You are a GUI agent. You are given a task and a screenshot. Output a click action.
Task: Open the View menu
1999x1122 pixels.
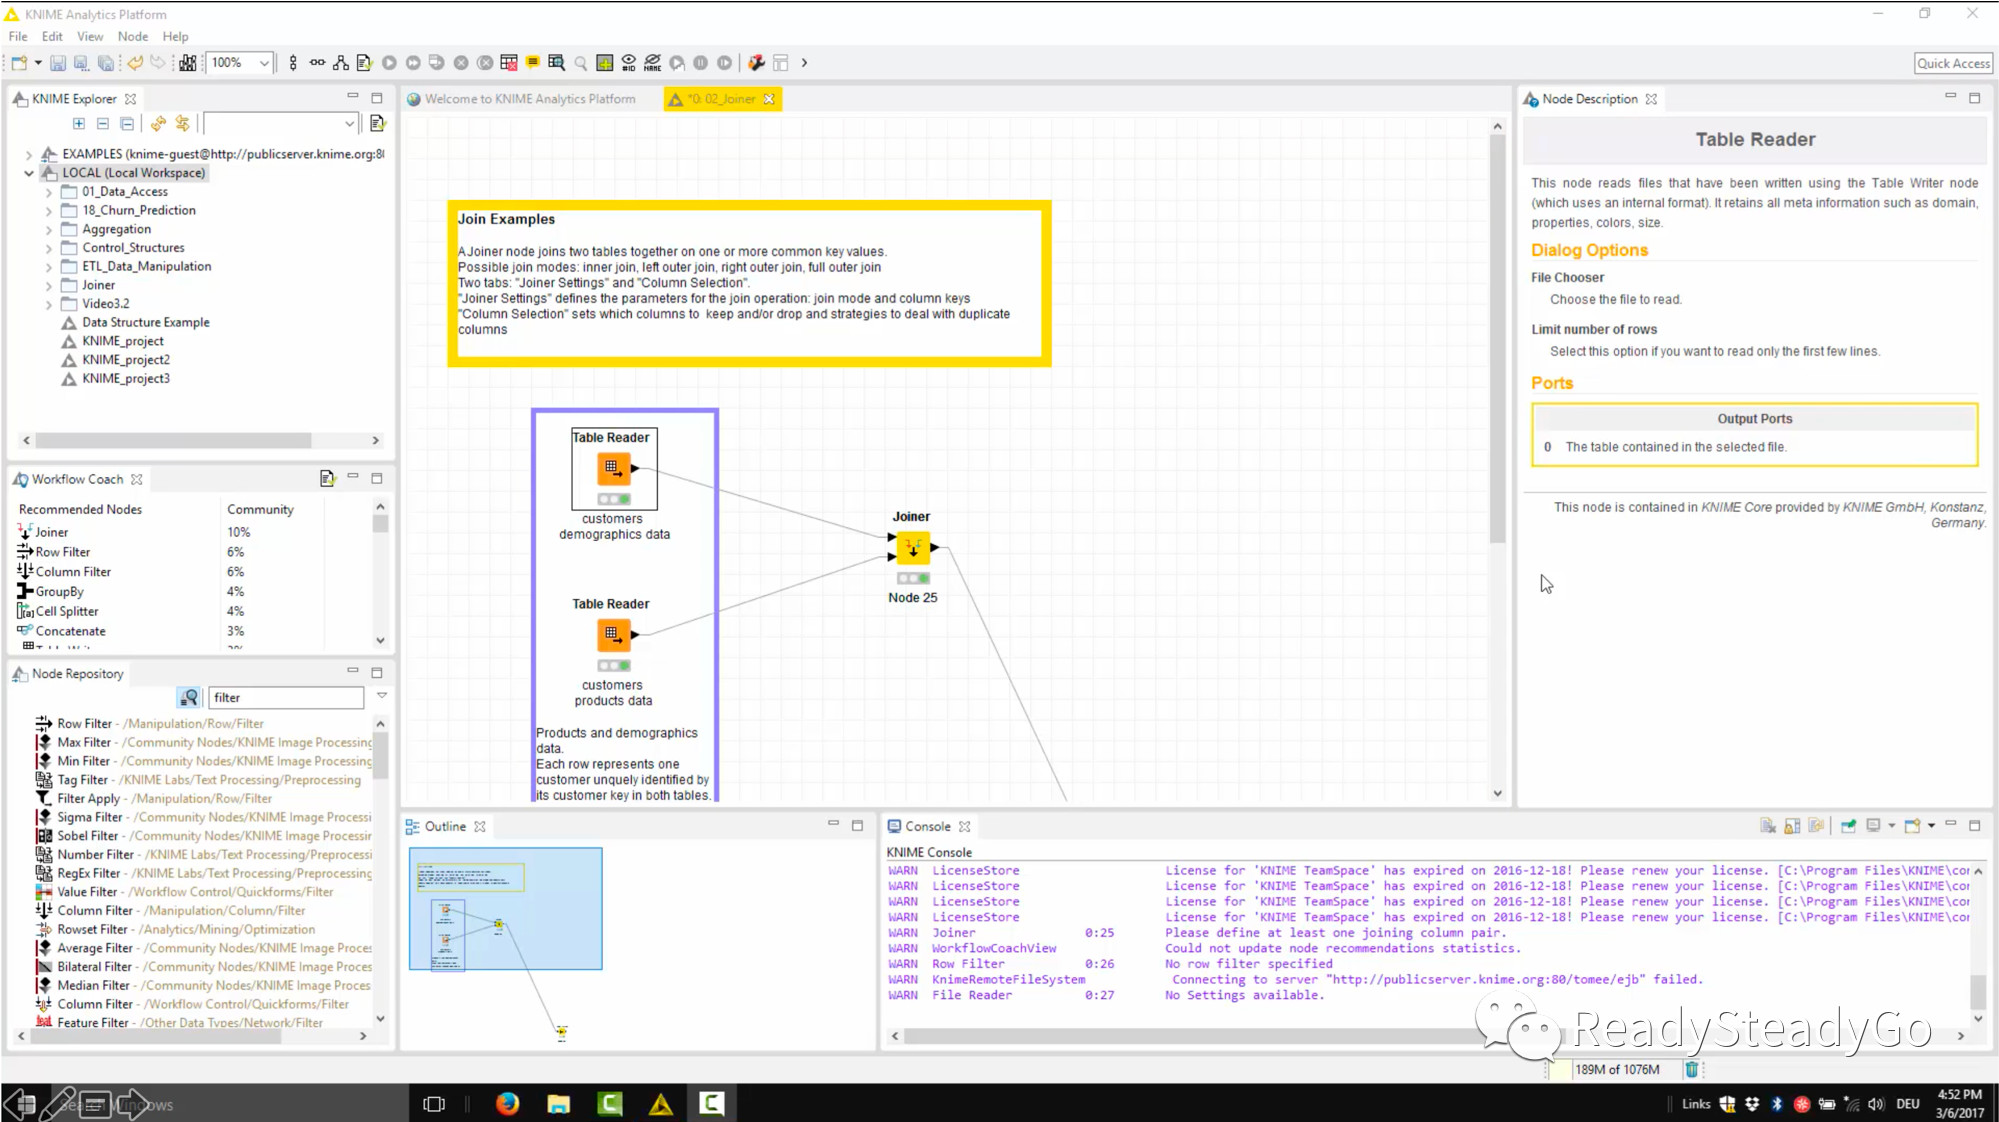(x=90, y=36)
